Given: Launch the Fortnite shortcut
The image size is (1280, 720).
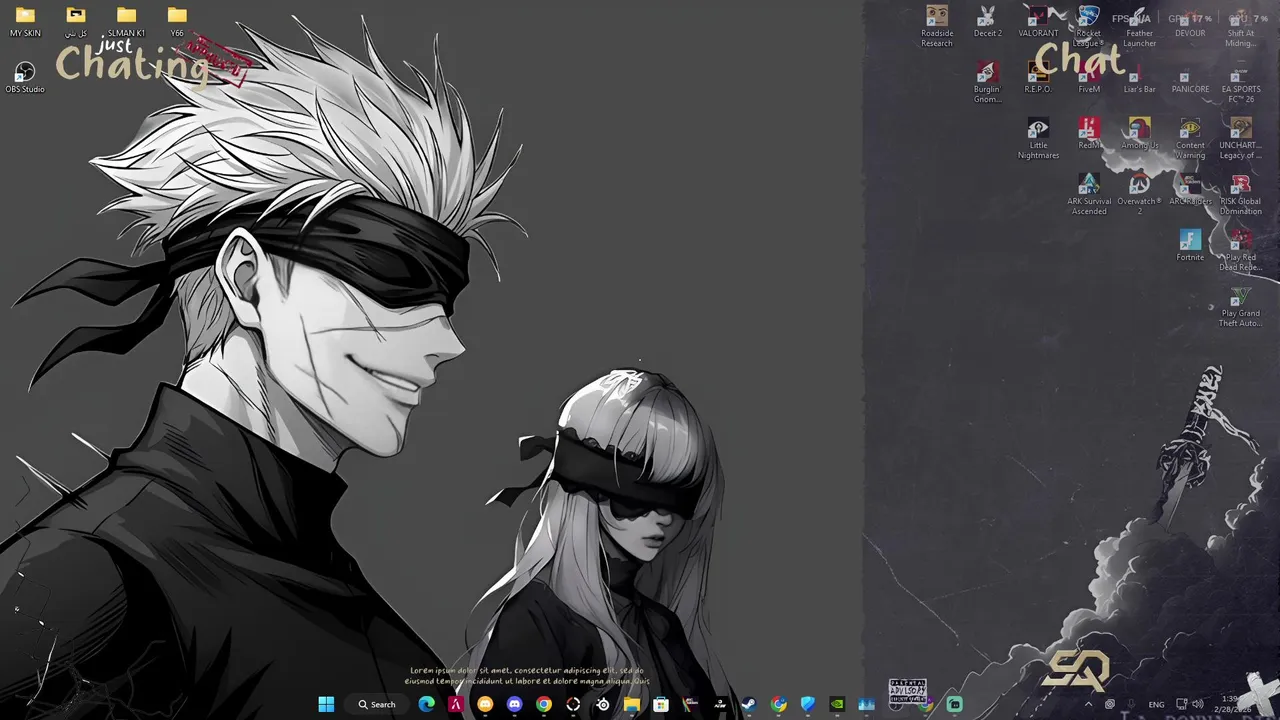Looking at the screenshot, I should [x=1190, y=246].
